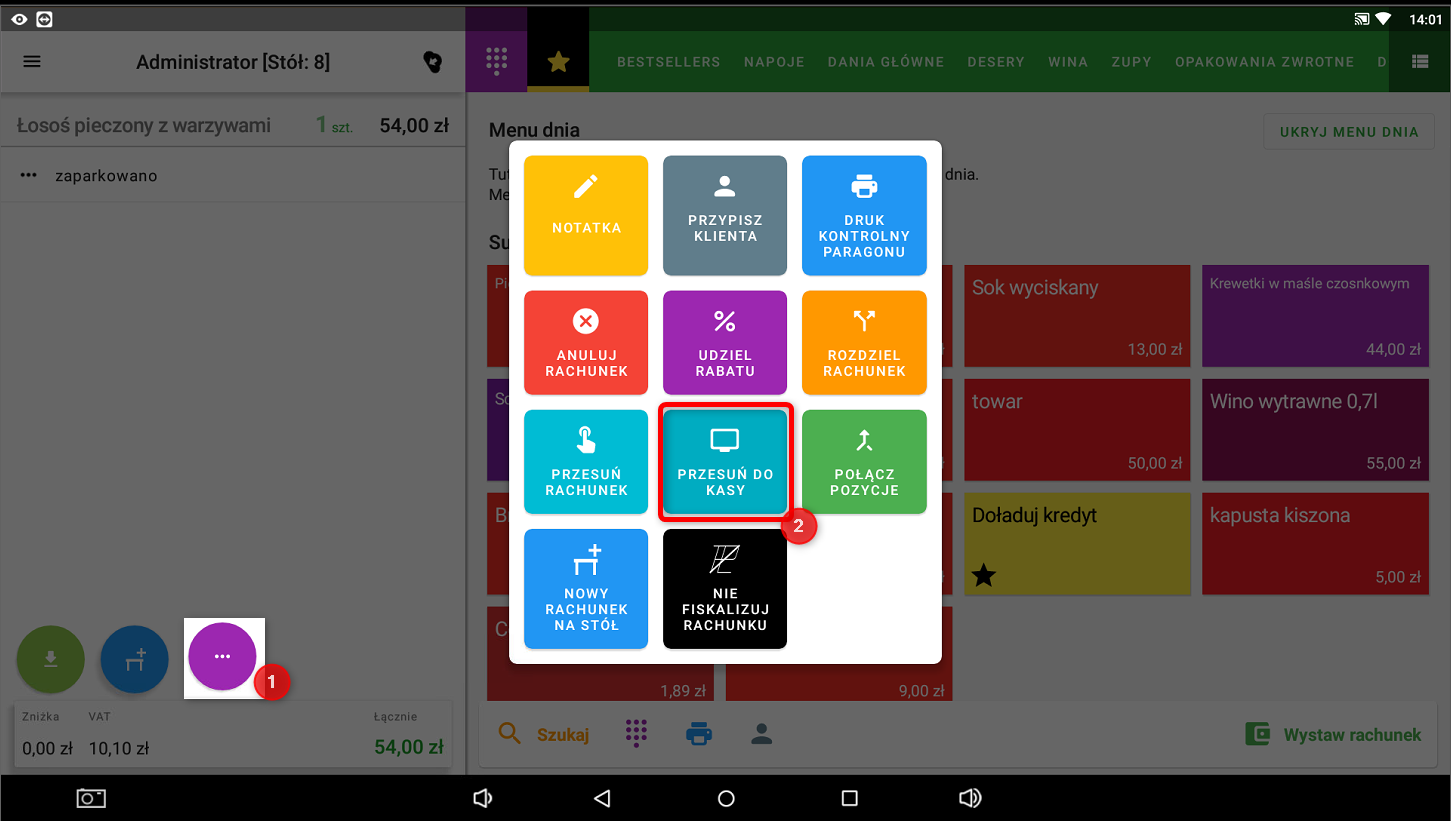The width and height of the screenshot is (1451, 821).
Task: Expand the zaparkowano item options dots
Action: click(29, 176)
